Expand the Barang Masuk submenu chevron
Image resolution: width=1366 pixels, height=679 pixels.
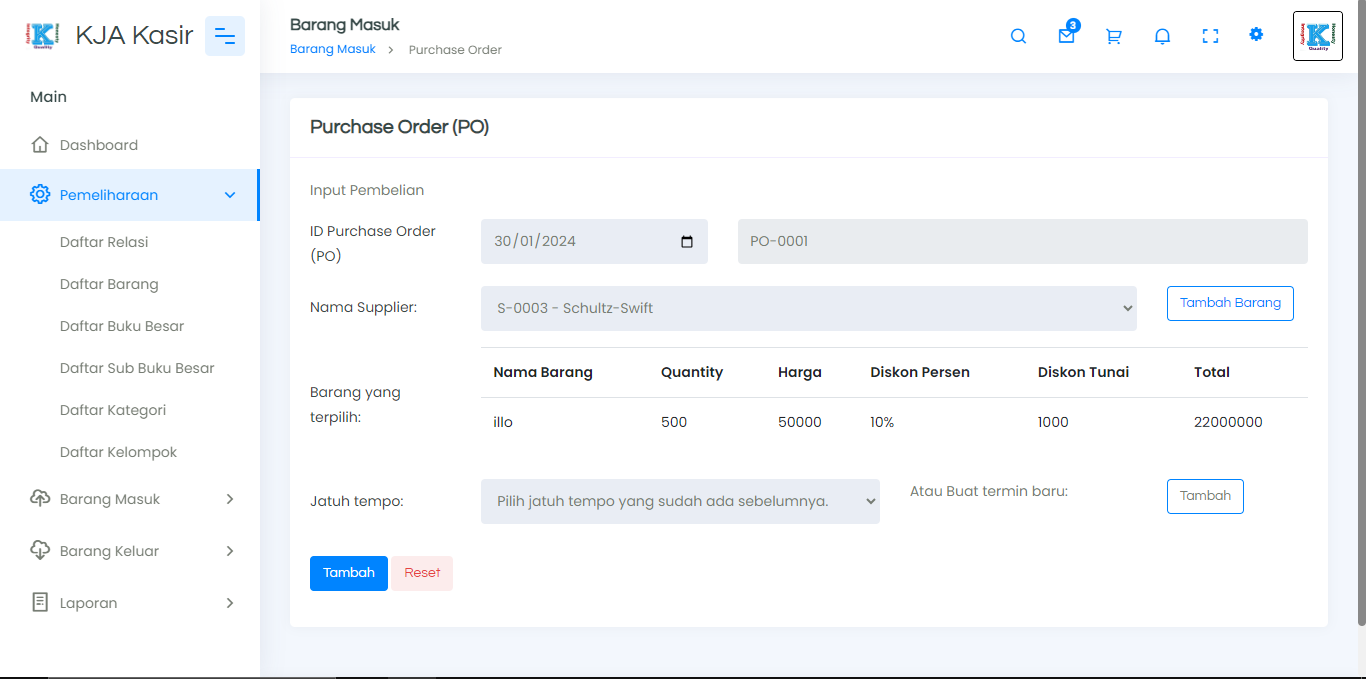230,499
